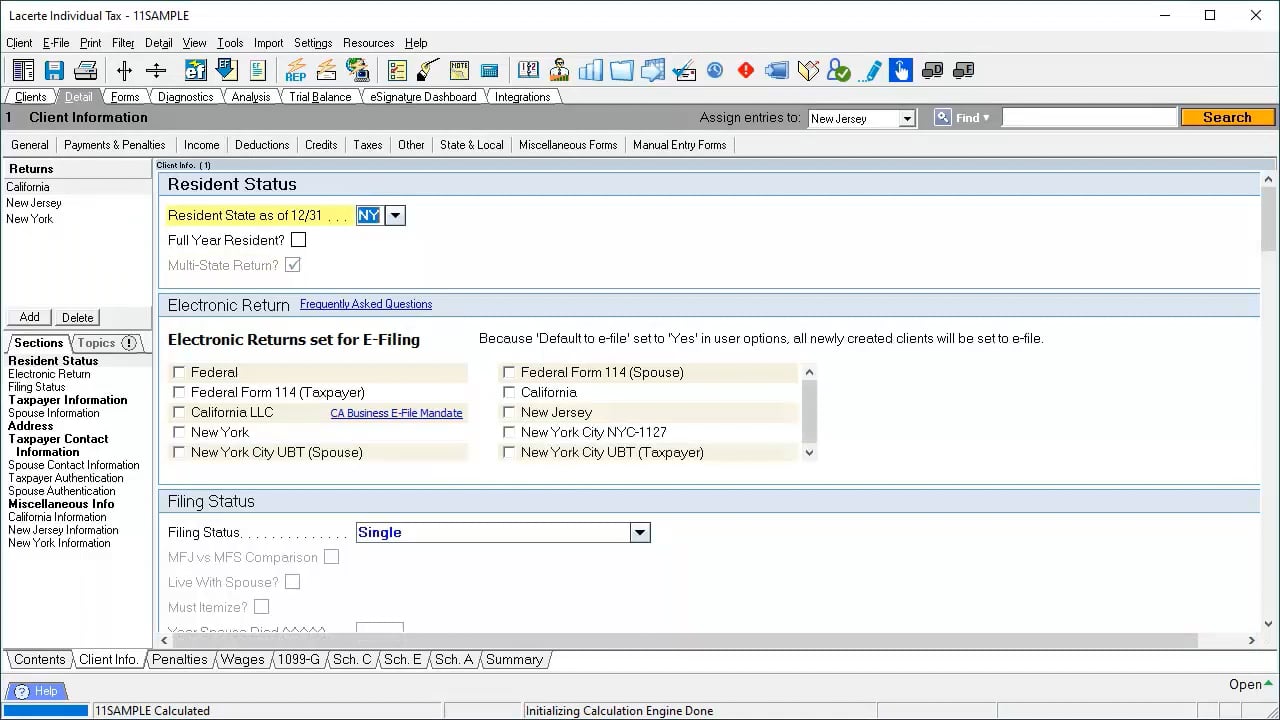Click the person with chart icon
This screenshot has height=720, width=1280.
tap(559, 70)
